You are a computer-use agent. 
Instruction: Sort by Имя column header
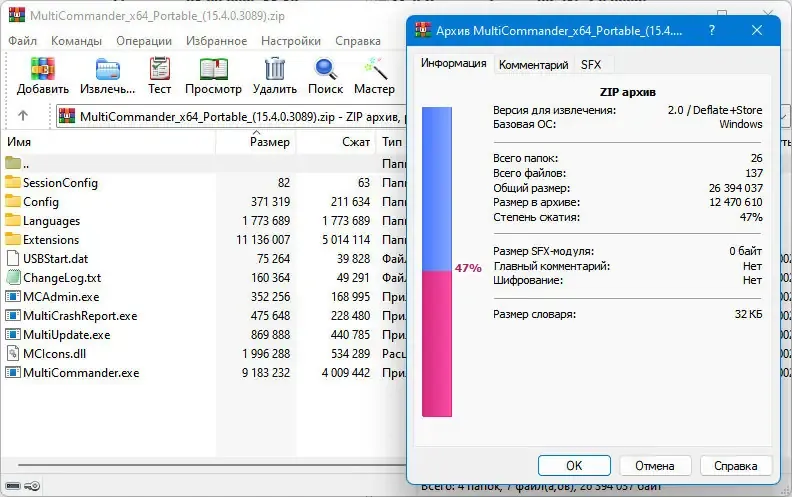(109, 142)
